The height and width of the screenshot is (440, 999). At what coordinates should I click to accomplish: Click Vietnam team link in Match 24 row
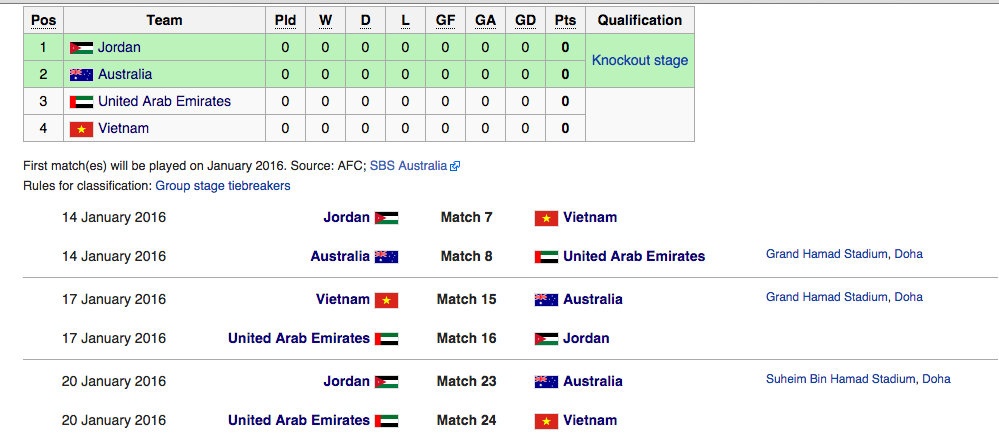(590, 420)
